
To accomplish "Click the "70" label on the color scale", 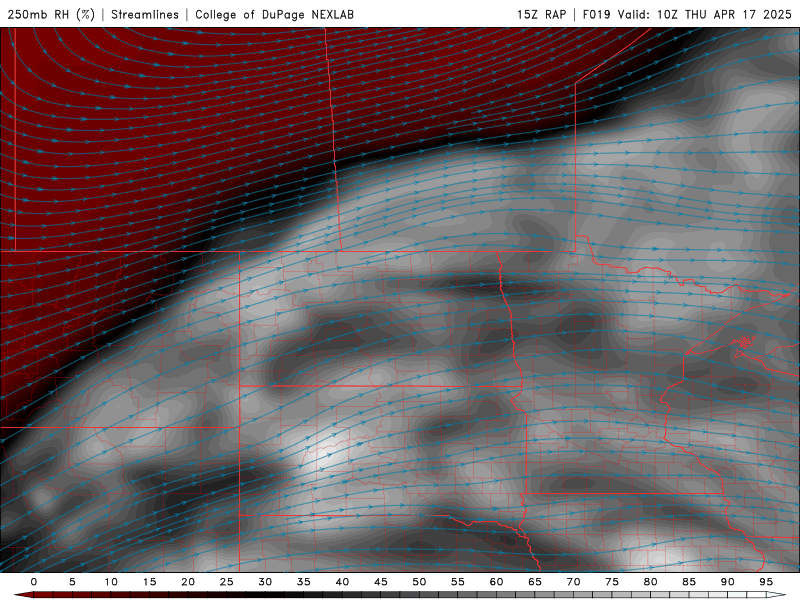I will pyautogui.click(x=573, y=582).
